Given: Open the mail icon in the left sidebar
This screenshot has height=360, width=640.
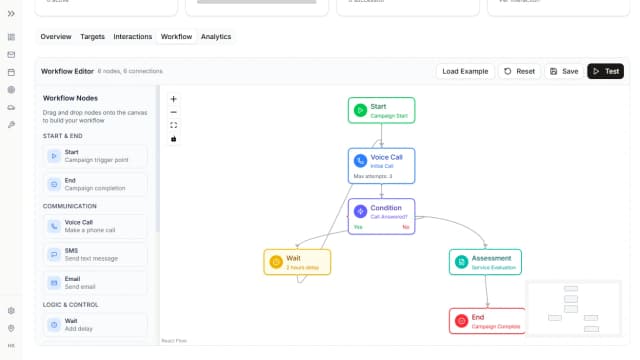Looking at the screenshot, I should [x=11, y=54].
